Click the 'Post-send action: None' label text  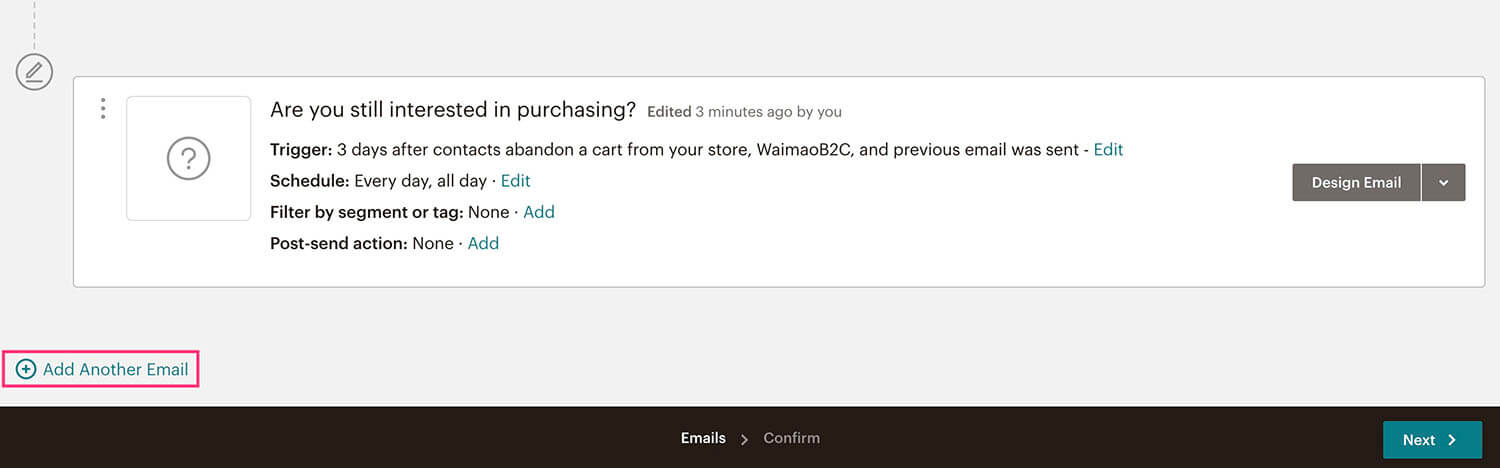tap(362, 243)
